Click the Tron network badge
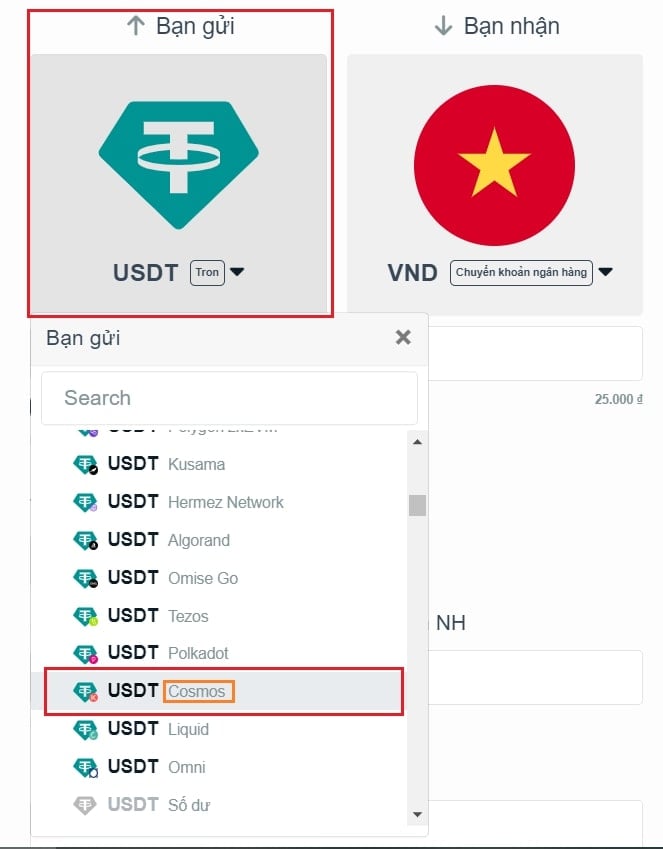 207,272
